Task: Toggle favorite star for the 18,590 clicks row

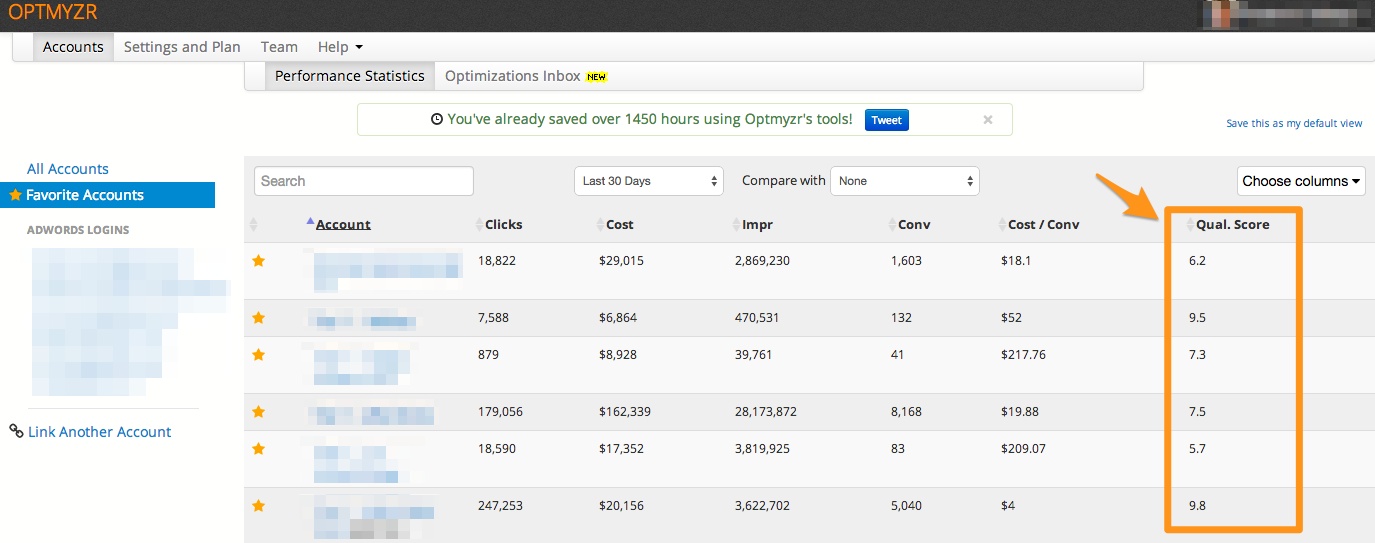Action: click(x=258, y=449)
